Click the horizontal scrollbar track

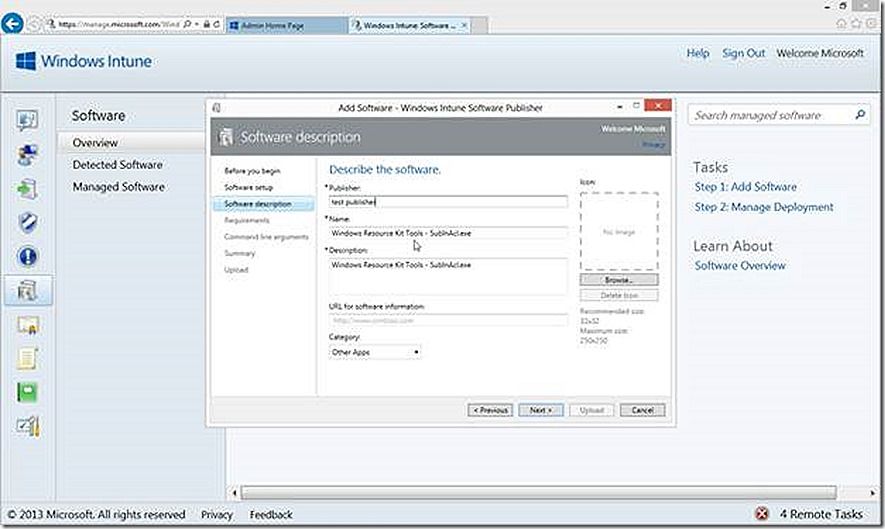(538, 493)
